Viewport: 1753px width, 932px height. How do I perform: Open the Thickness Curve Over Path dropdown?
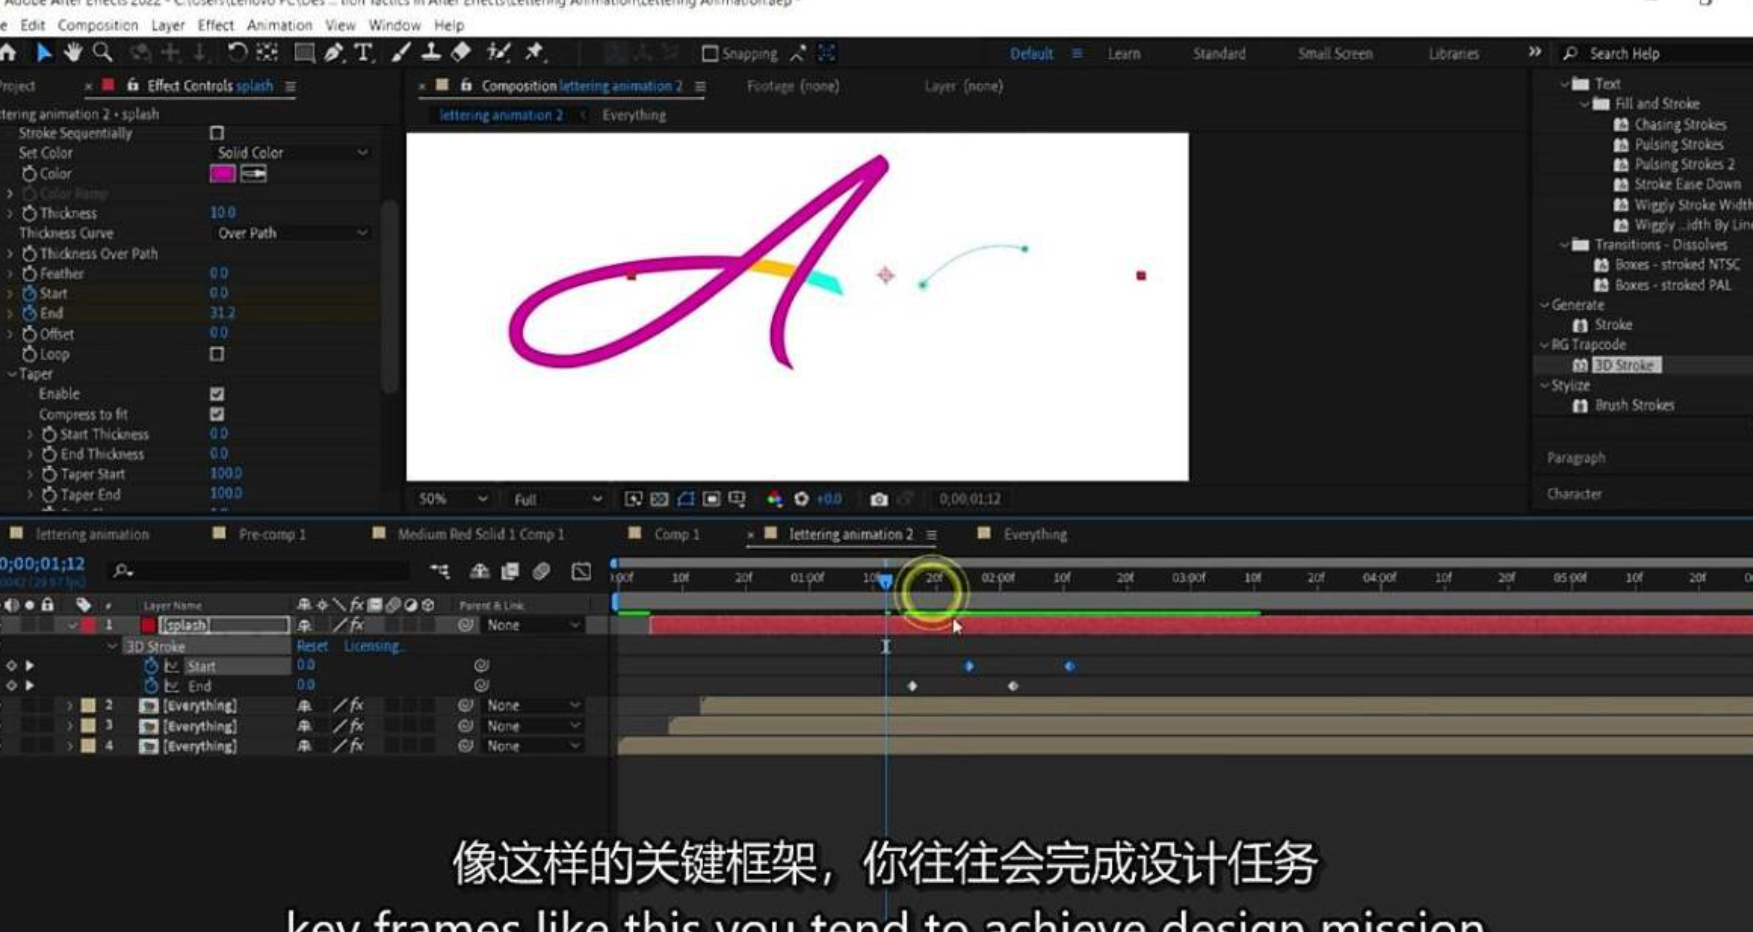coord(292,233)
